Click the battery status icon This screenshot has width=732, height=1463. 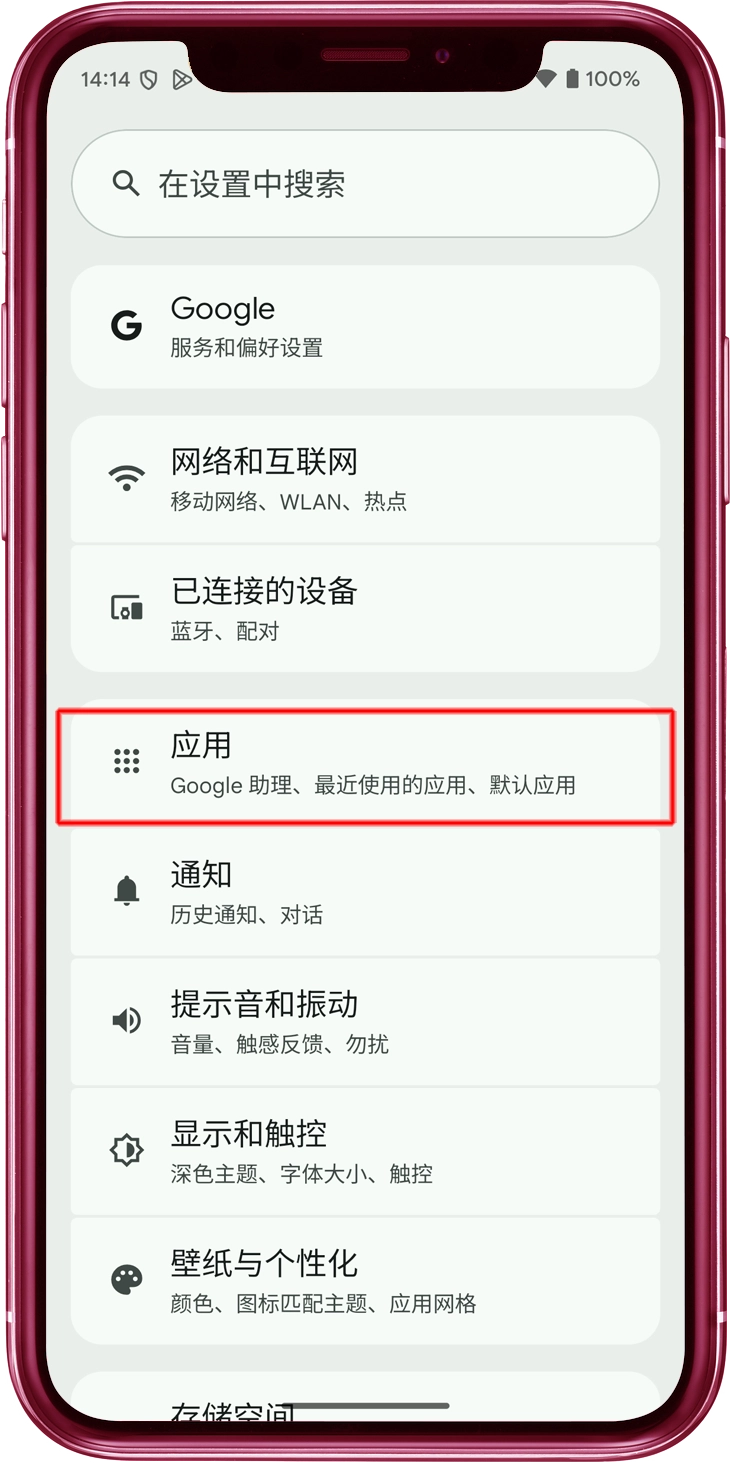tap(572, 79)
